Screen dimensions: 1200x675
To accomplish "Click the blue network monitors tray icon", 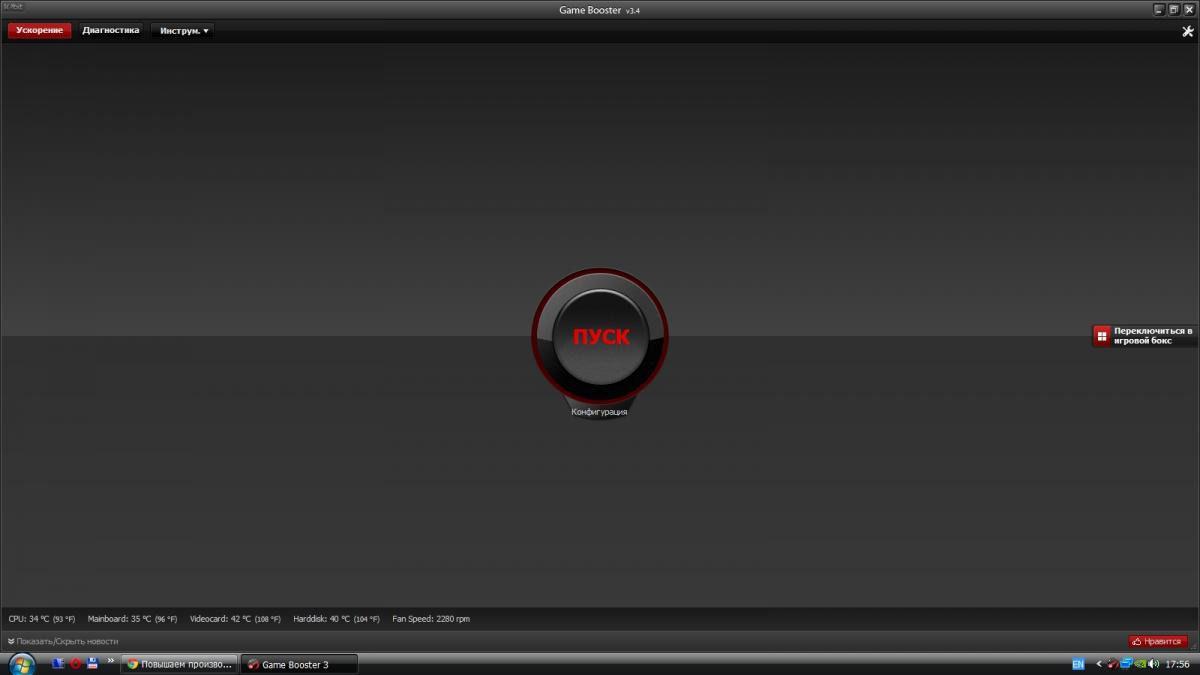I will point(1127,663).
